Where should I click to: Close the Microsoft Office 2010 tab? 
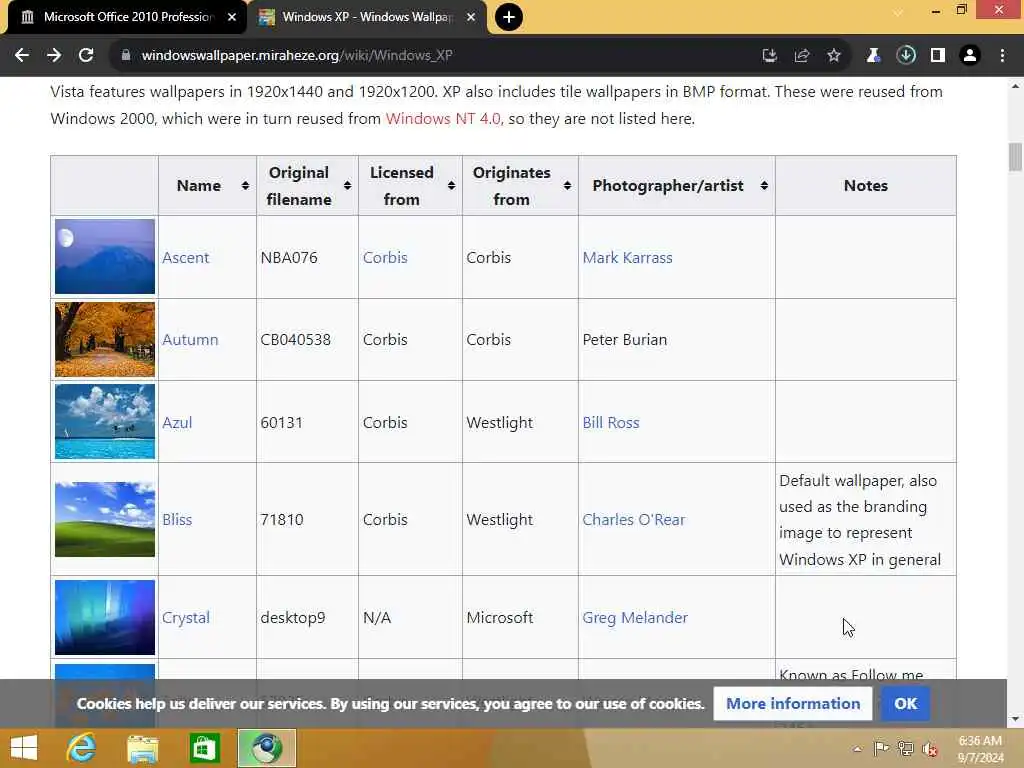(232, 17)
